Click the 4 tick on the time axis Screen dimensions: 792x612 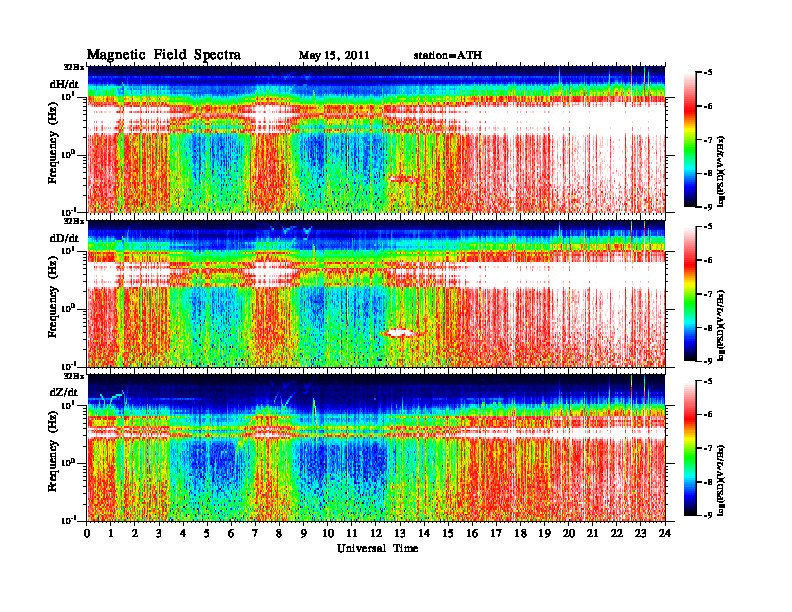pyautogui.click(x=183, y=533)
